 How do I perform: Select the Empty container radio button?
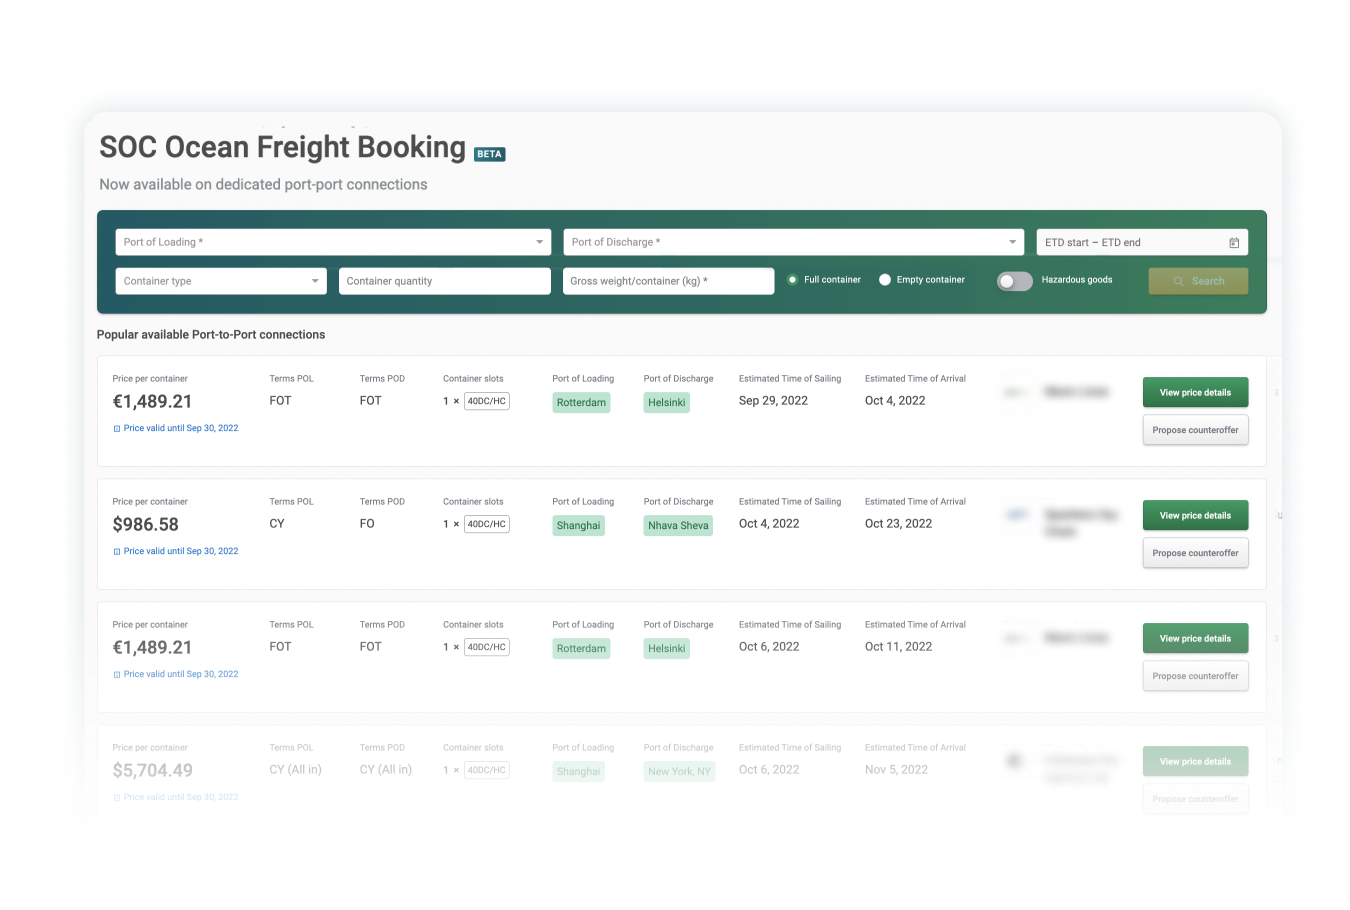pos(885,280)
